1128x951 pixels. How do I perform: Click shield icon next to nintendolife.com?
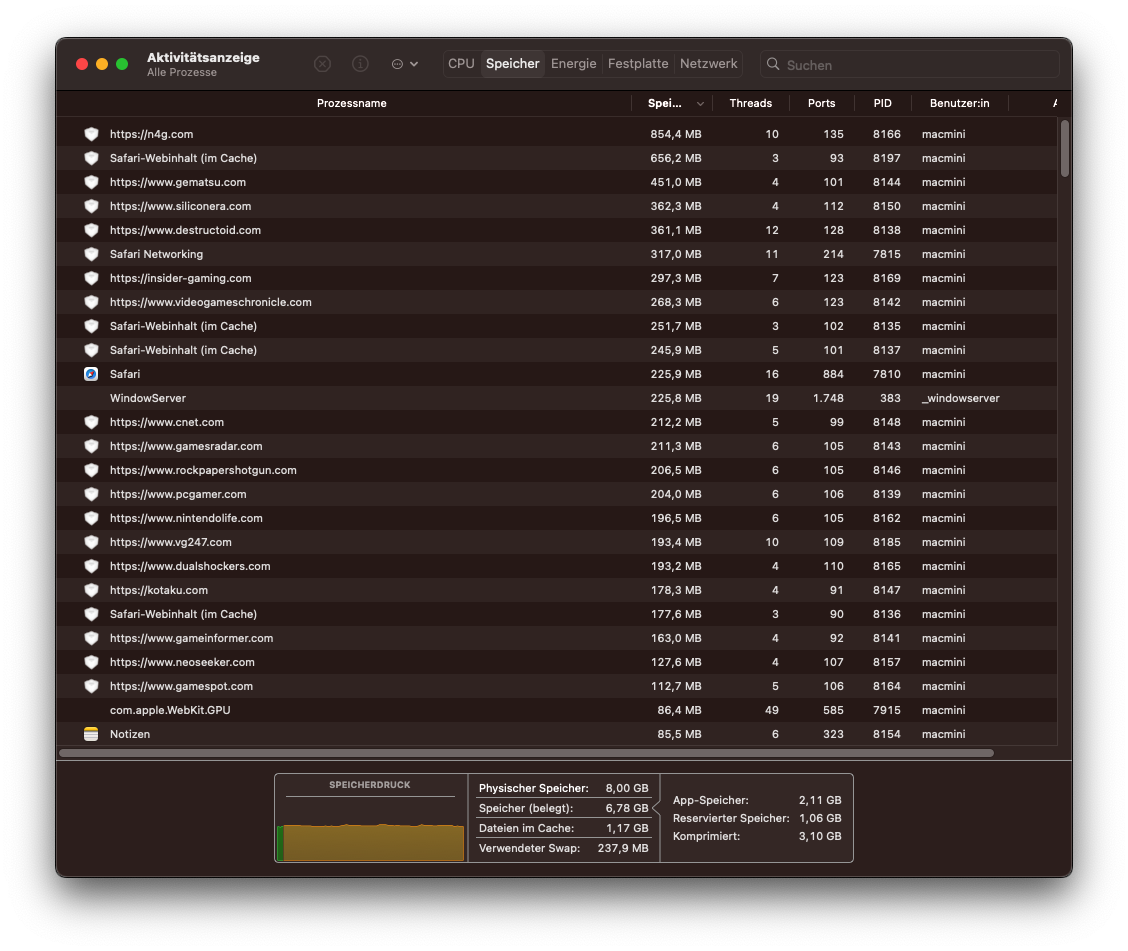pyautogui.click(x=91, y=518)
